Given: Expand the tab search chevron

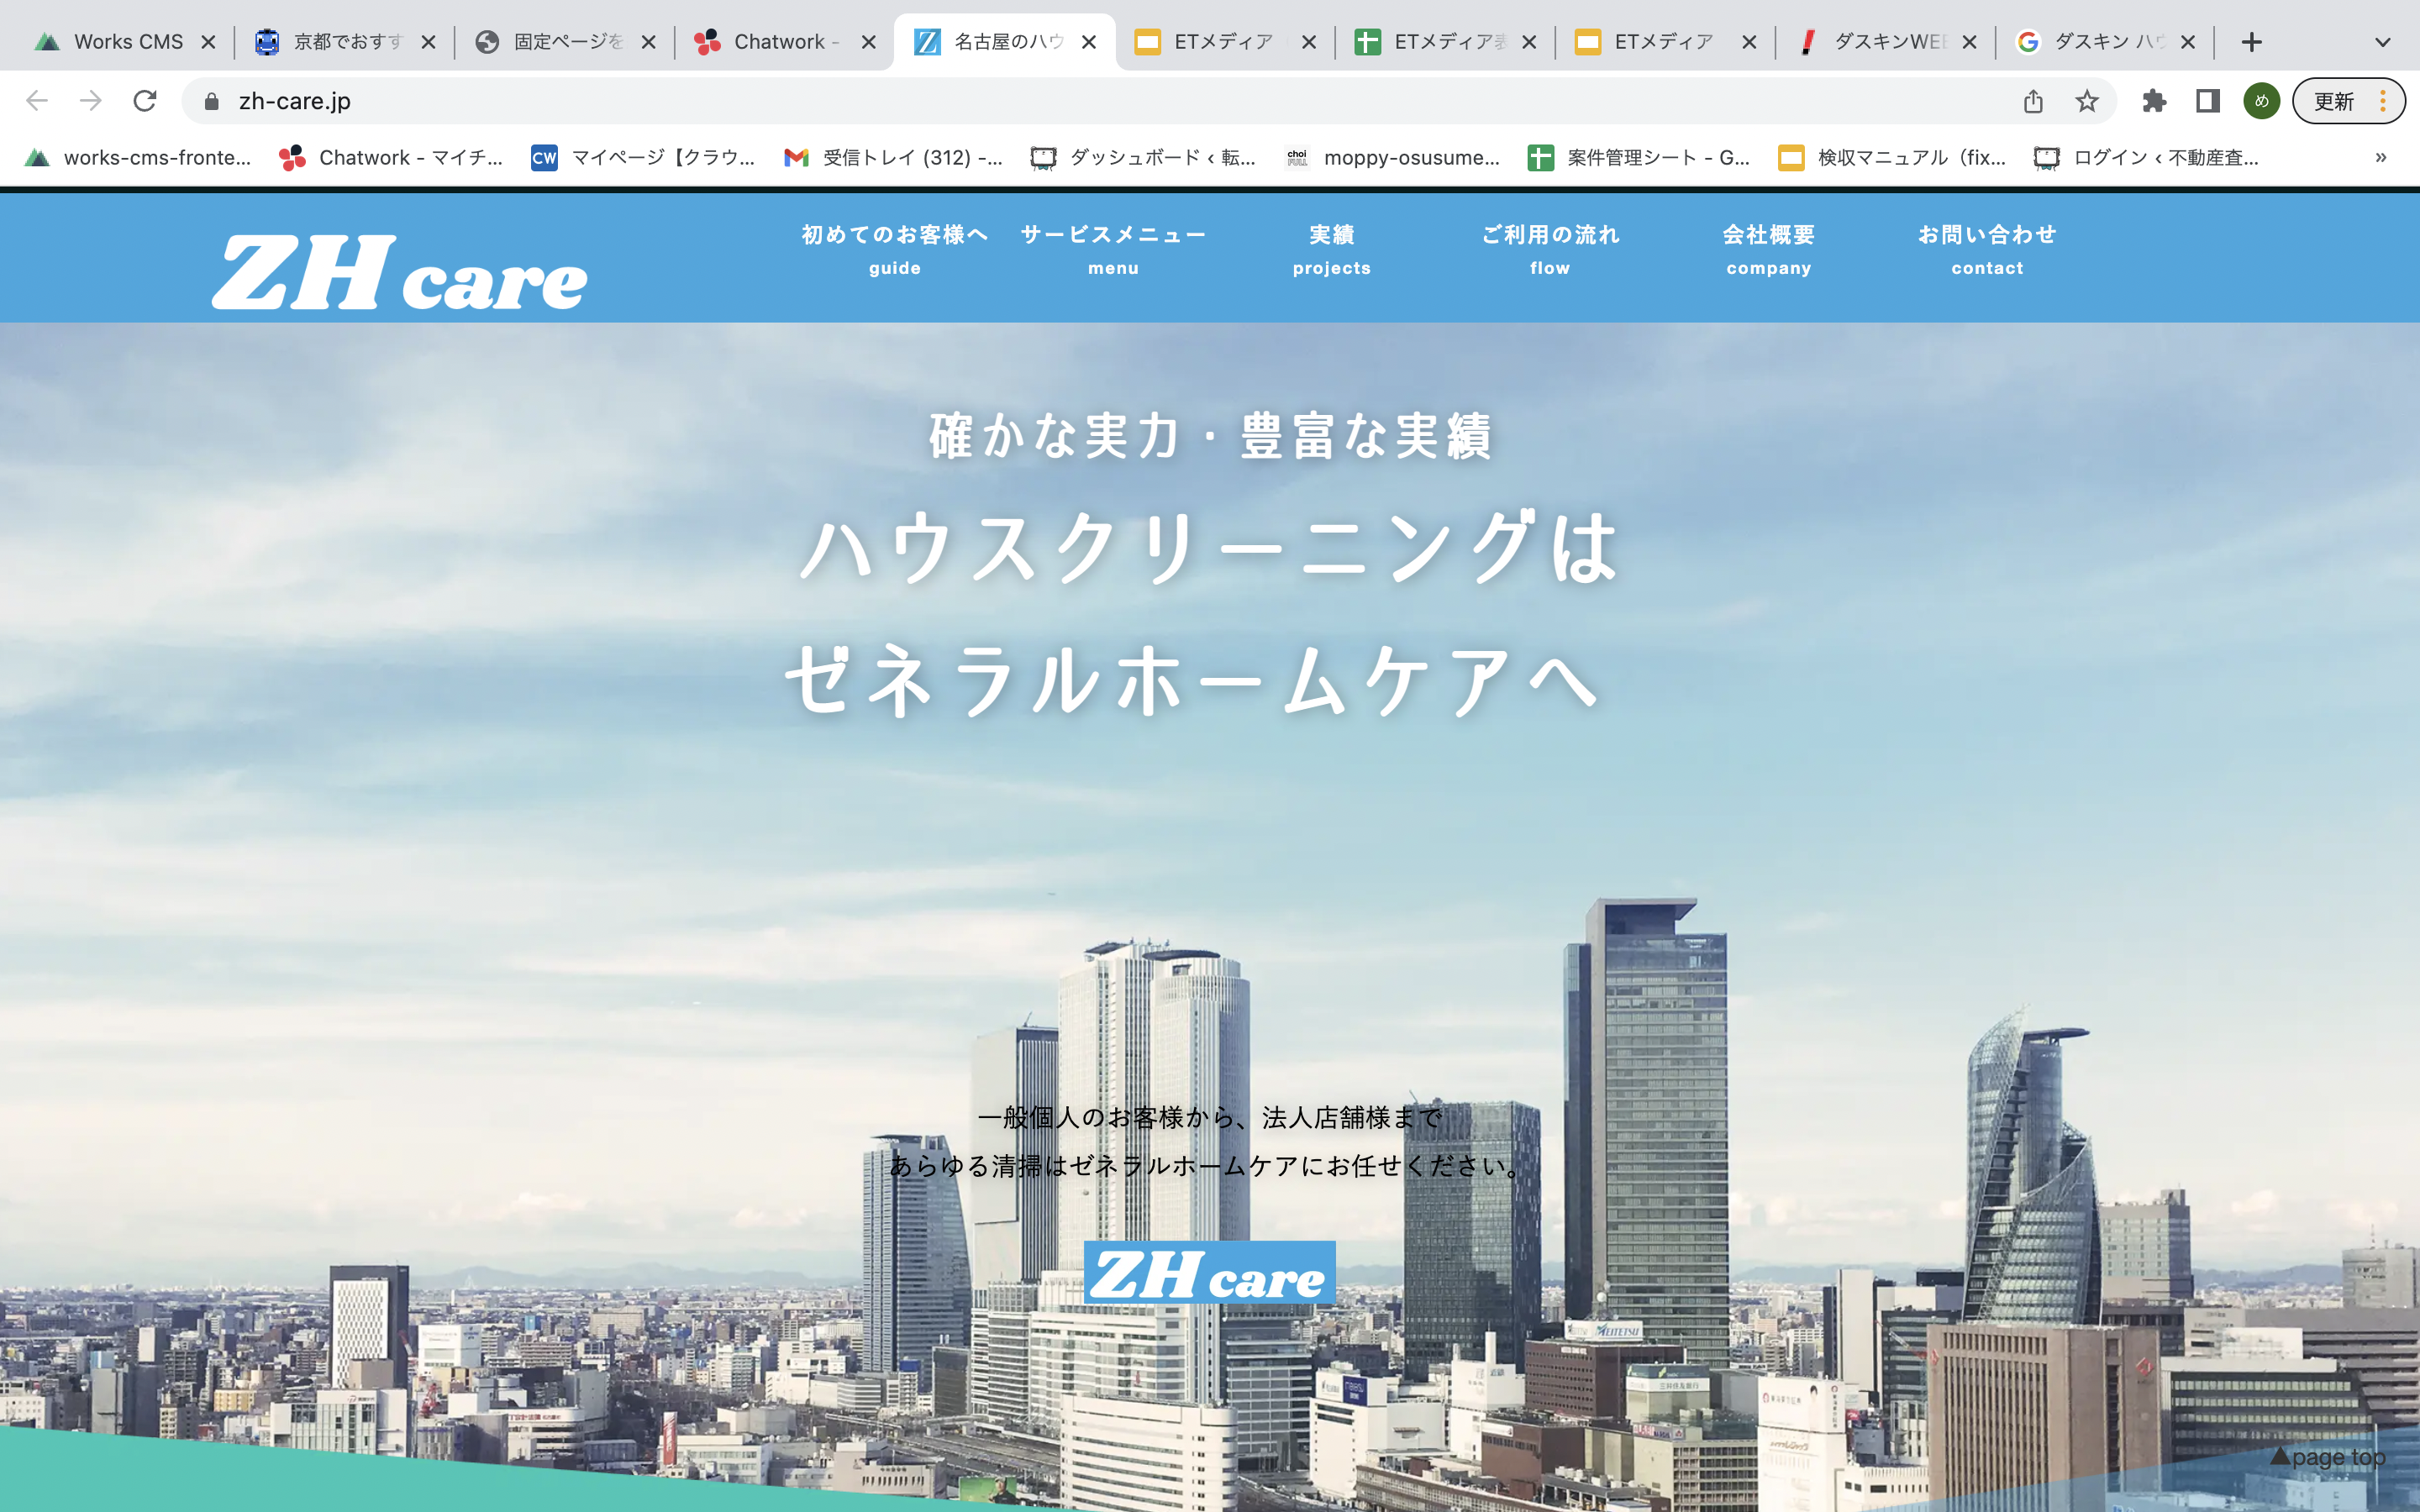Looking at the screenshot, I should click(2382, 42).
